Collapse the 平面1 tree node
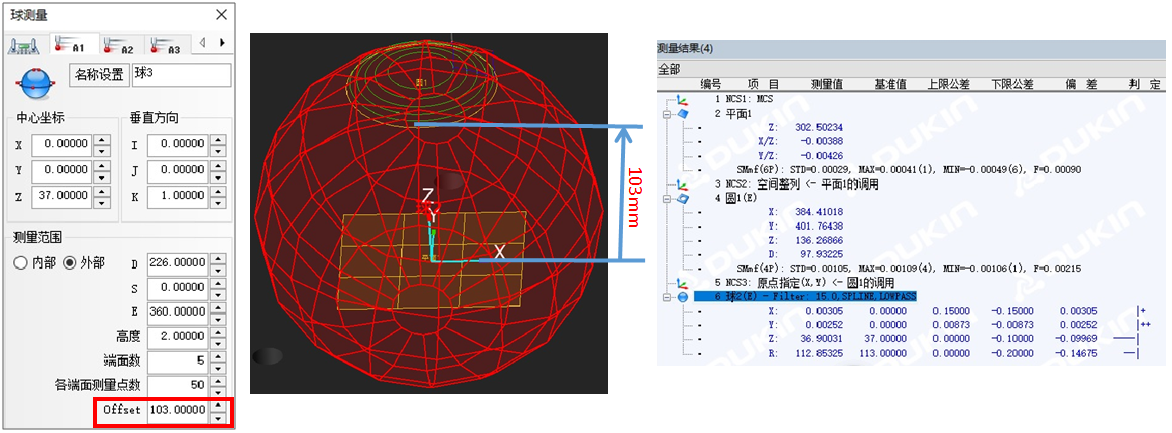1172x433 pixels. 666,114
